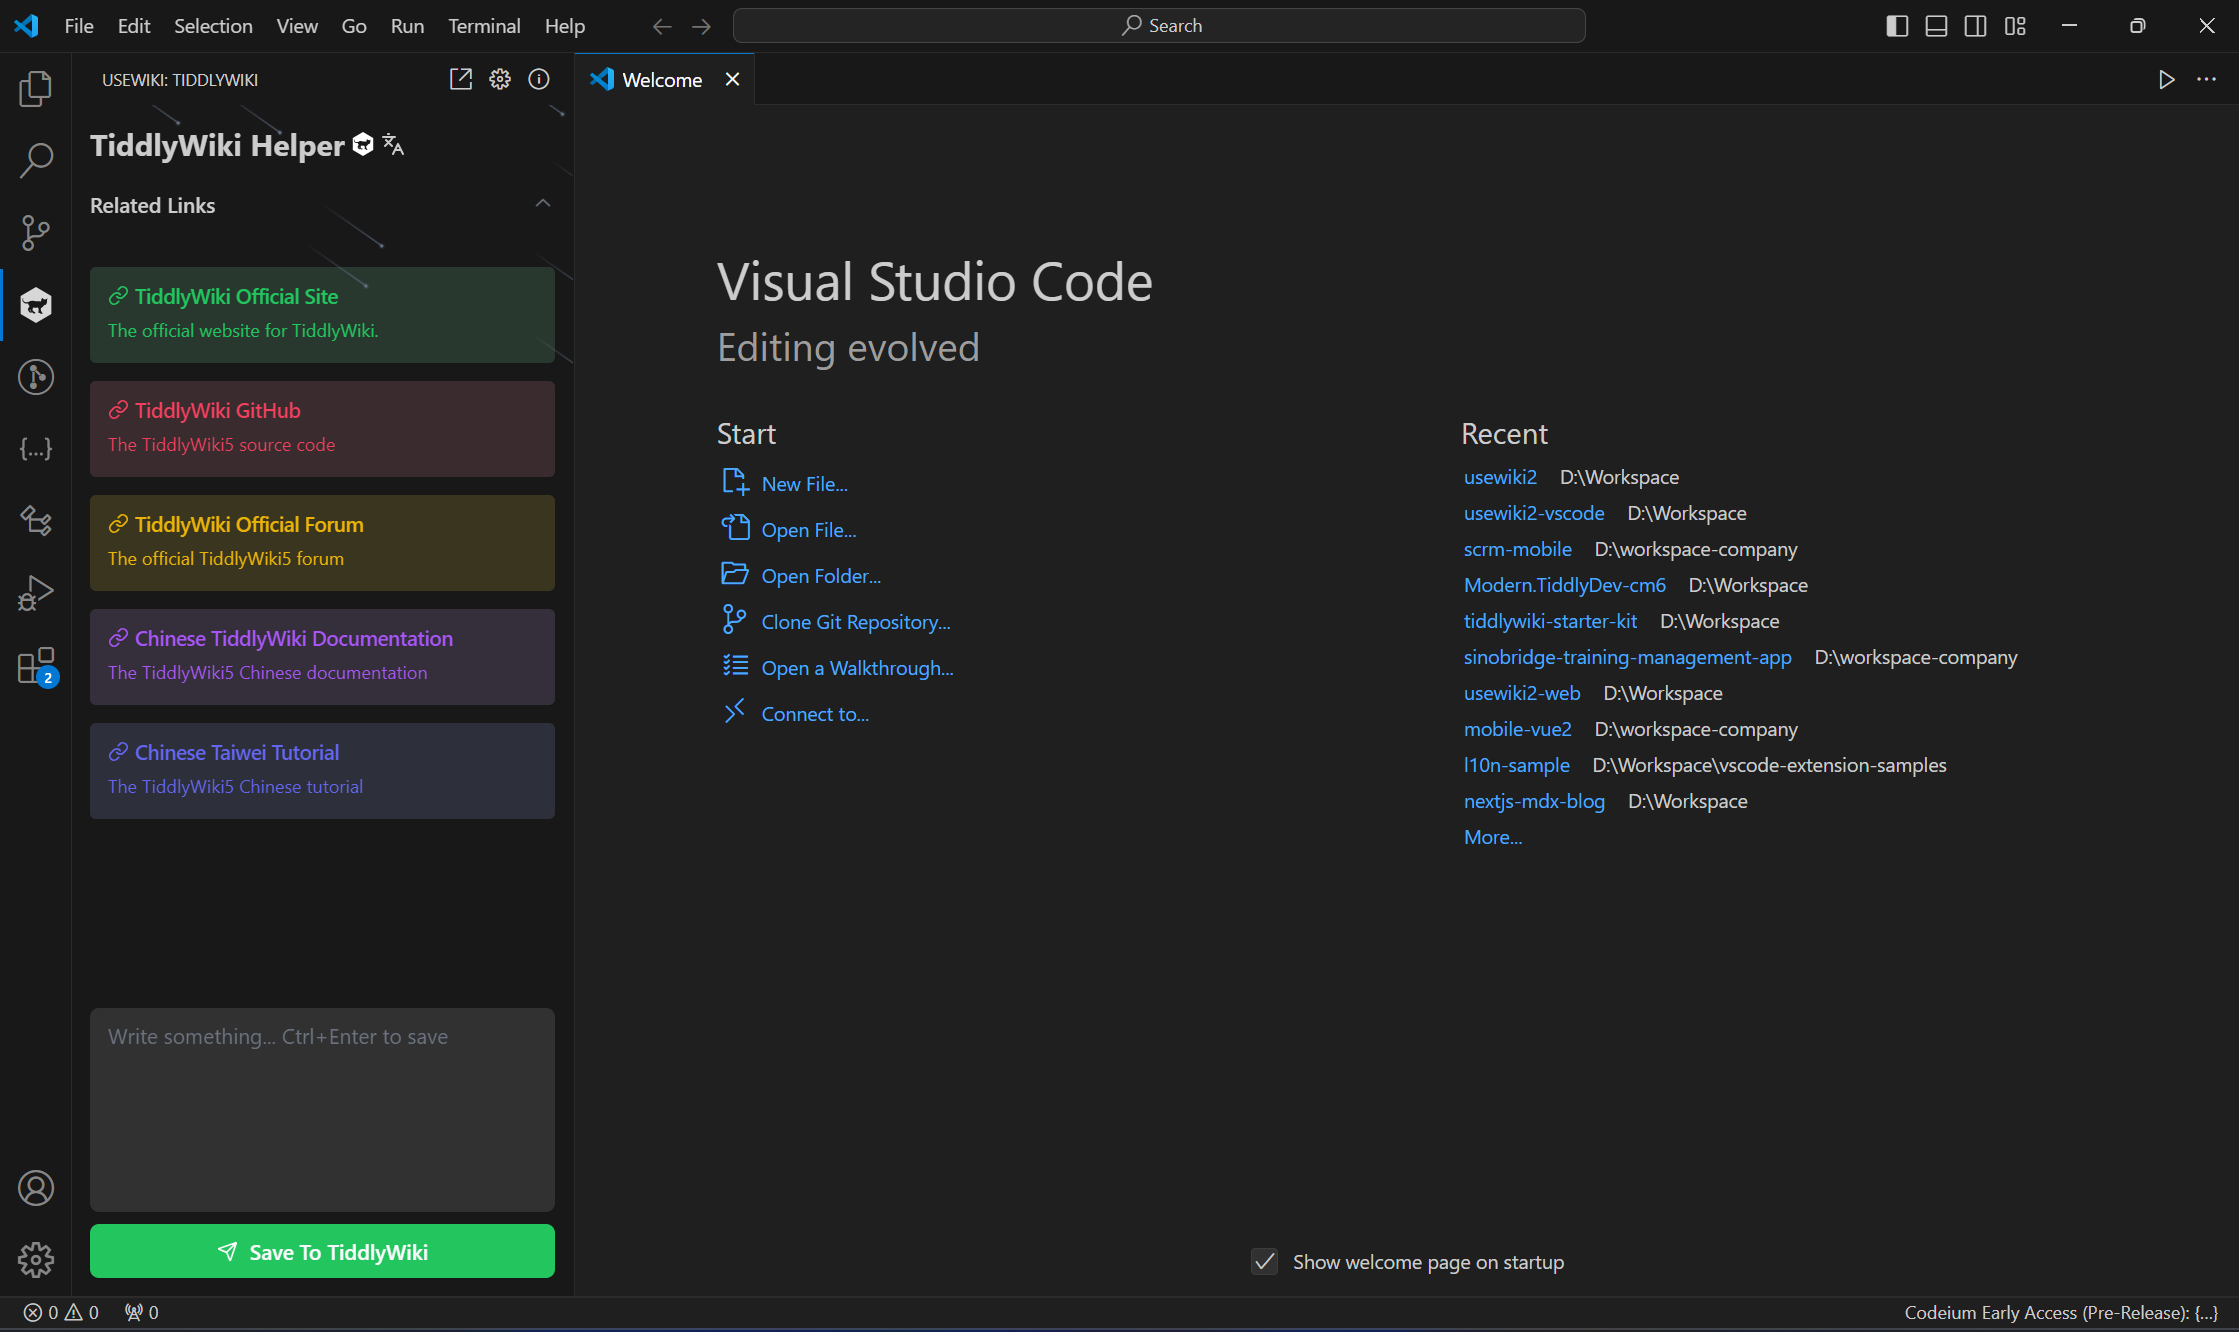Click Codeium Early Access status item

[2061, 1313]
